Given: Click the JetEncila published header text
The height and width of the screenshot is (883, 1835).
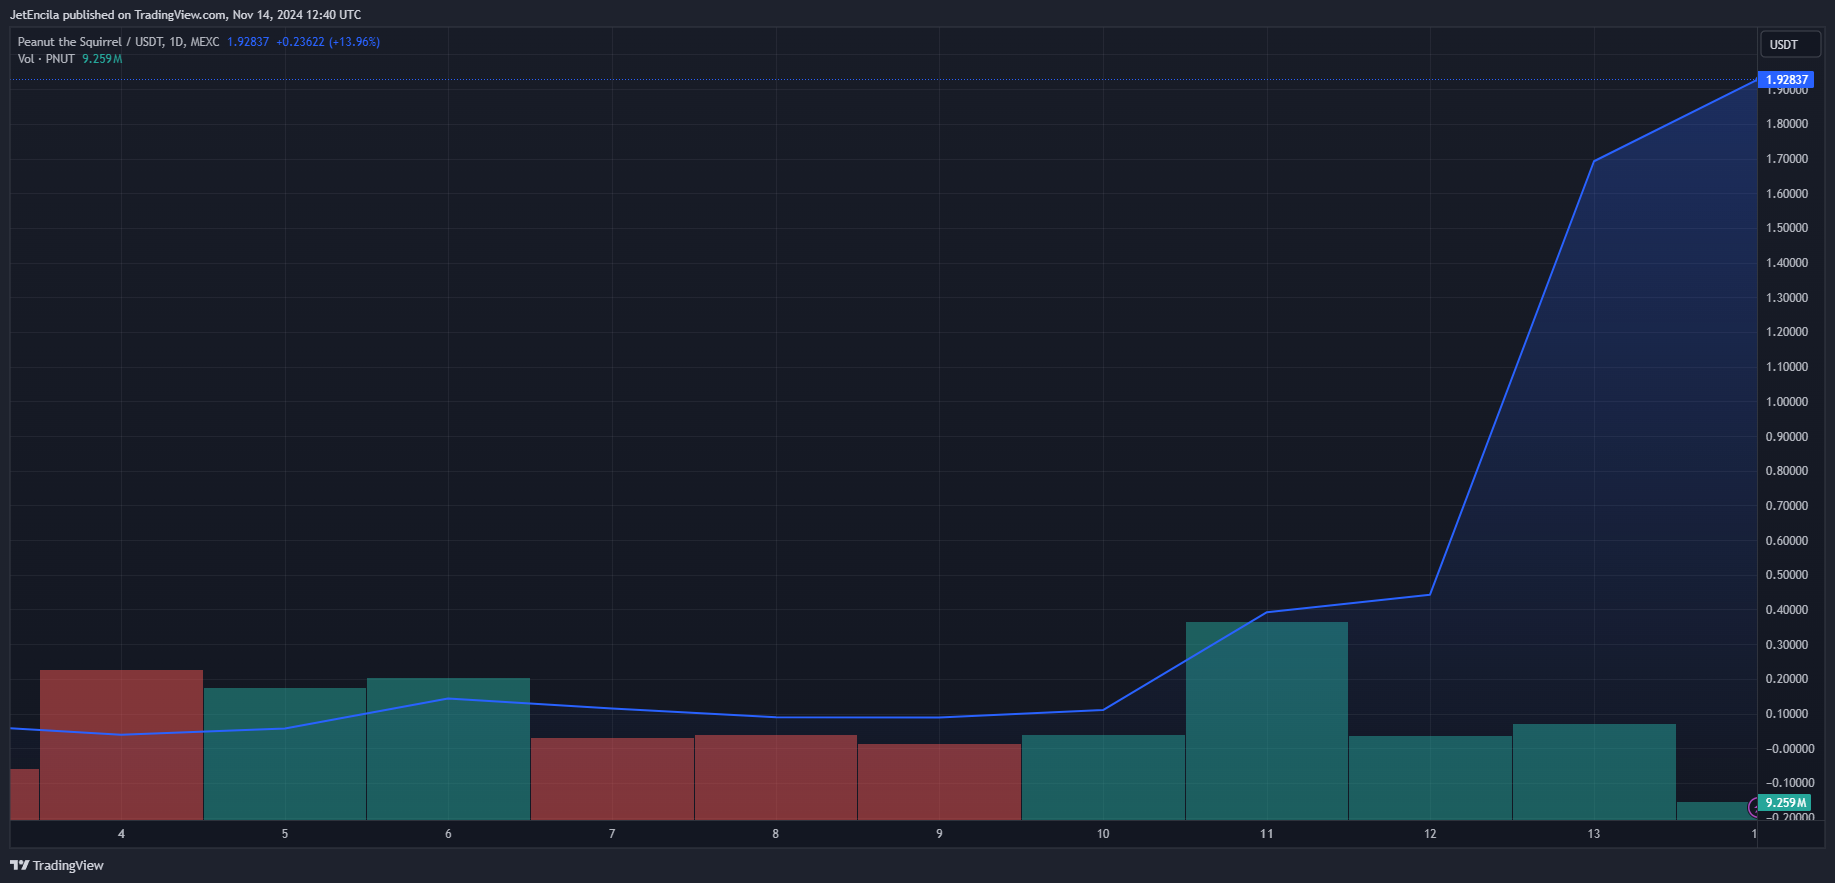Looking at the screenshot, I should coord(185,15).
